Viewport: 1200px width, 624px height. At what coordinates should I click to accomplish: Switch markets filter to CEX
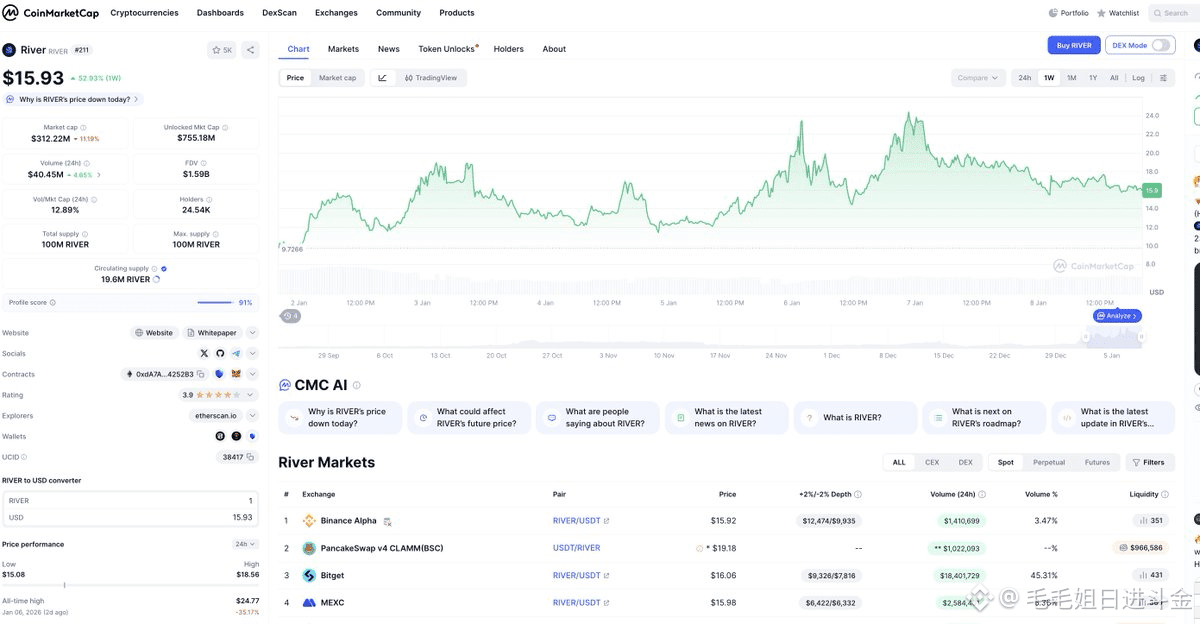pos(932,462)
